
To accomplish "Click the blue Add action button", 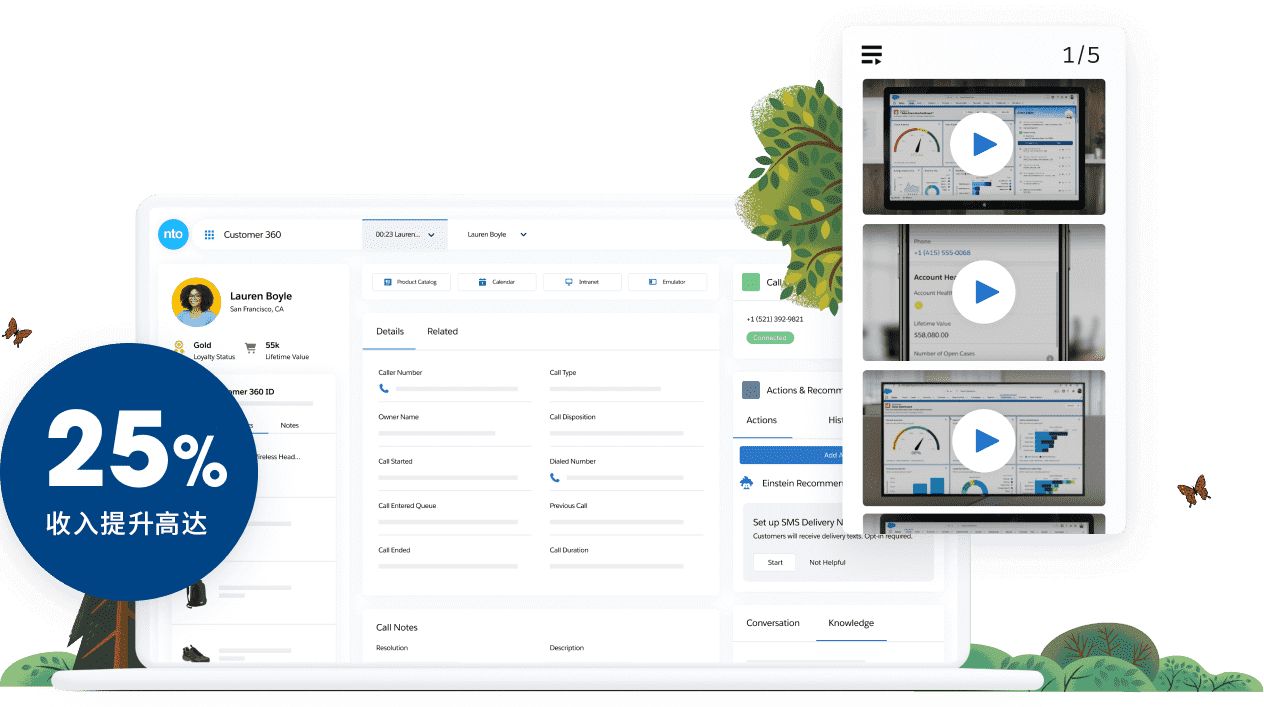I will coord(791,455).
